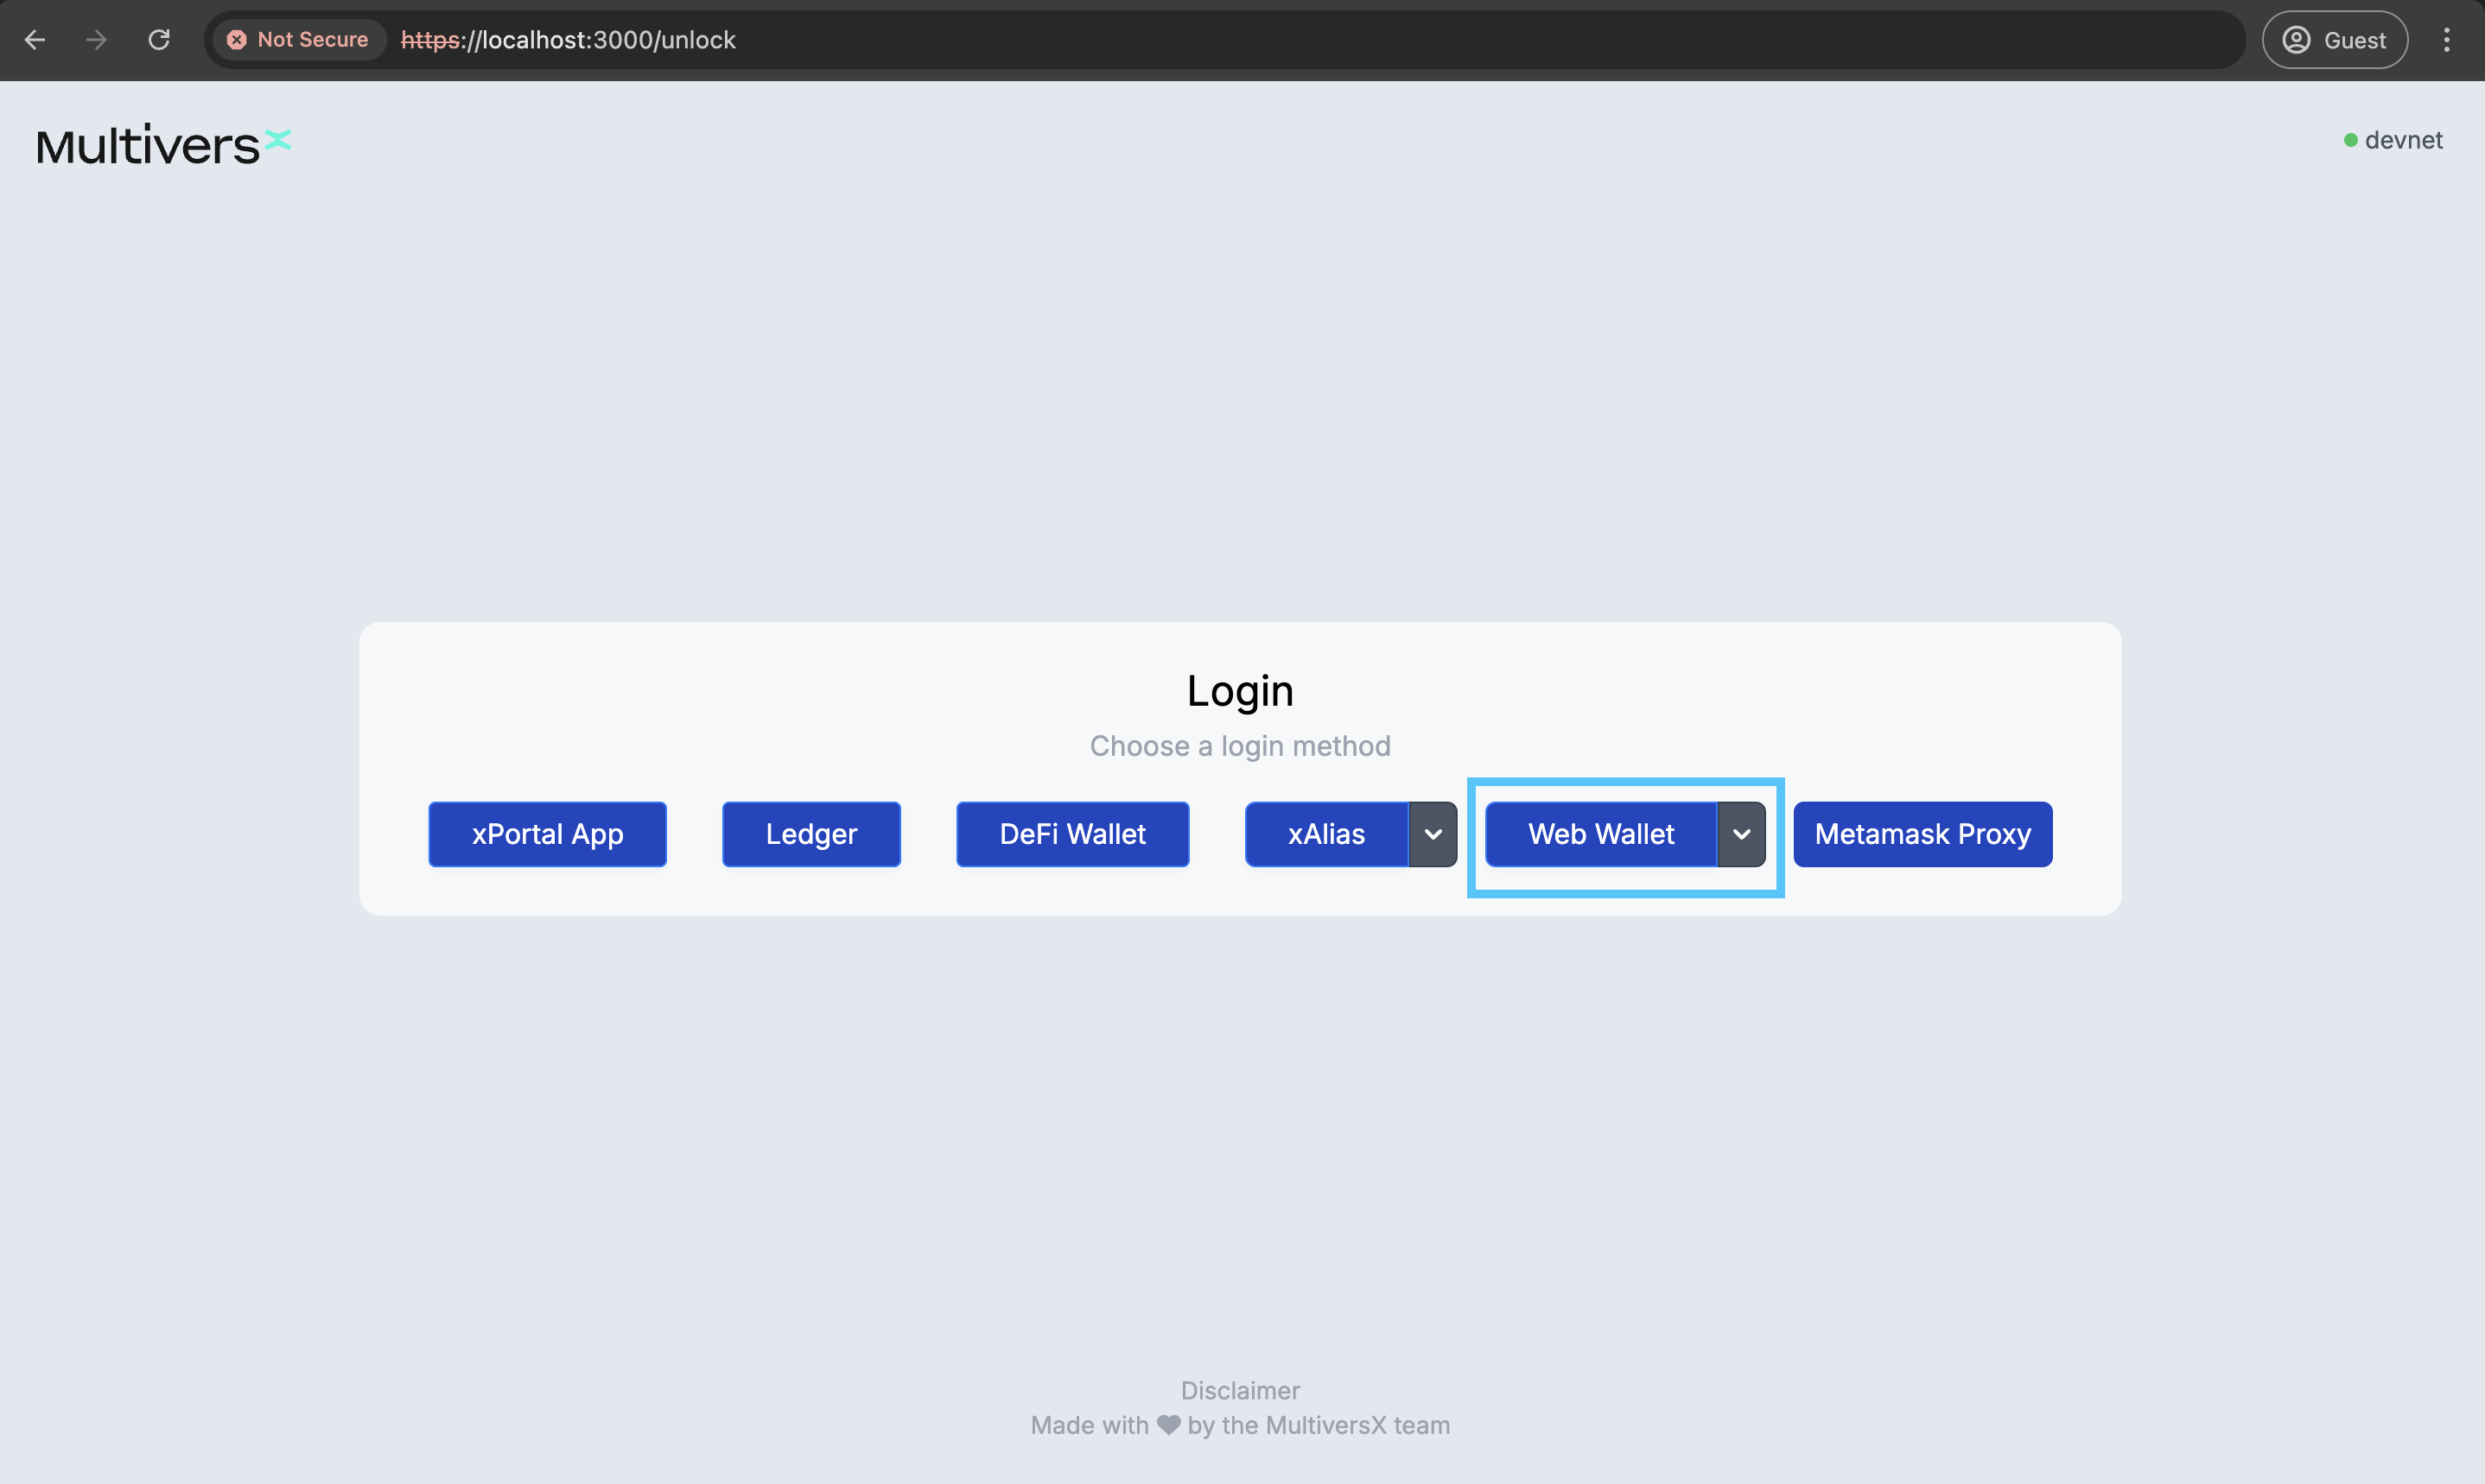Expand the xAlias dropdown chevron

click(1432, 834)
